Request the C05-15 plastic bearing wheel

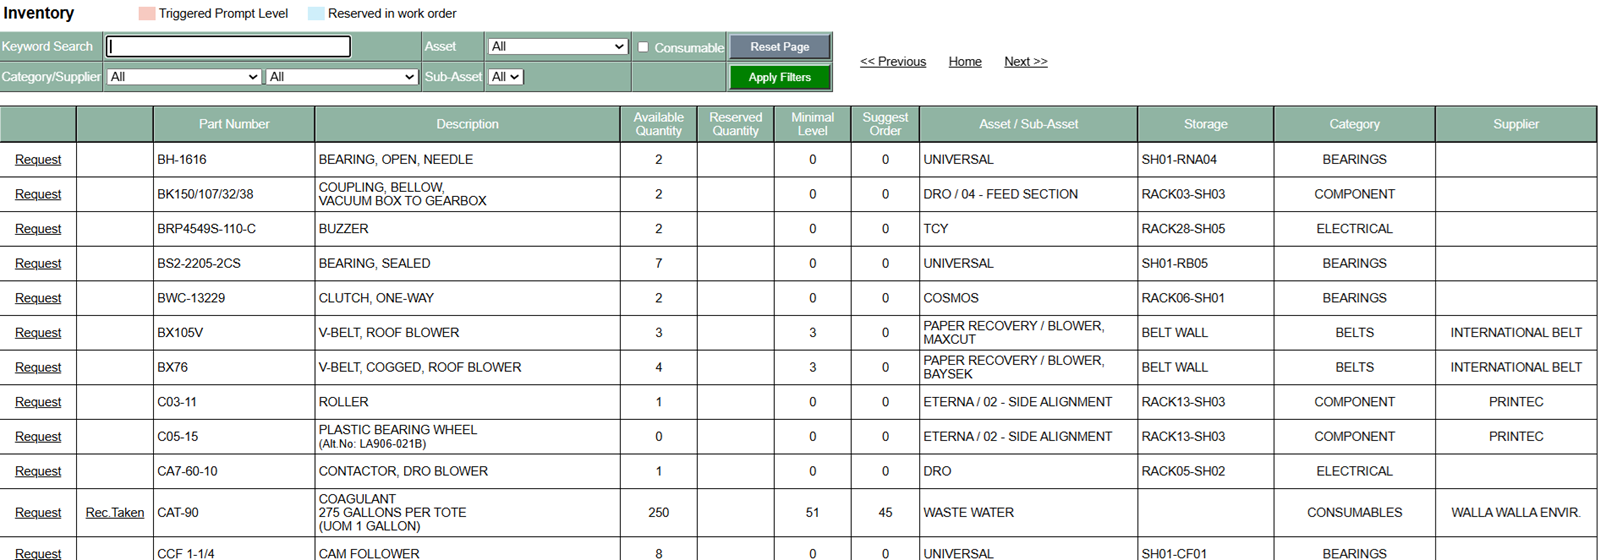click(x=38, y=437)
